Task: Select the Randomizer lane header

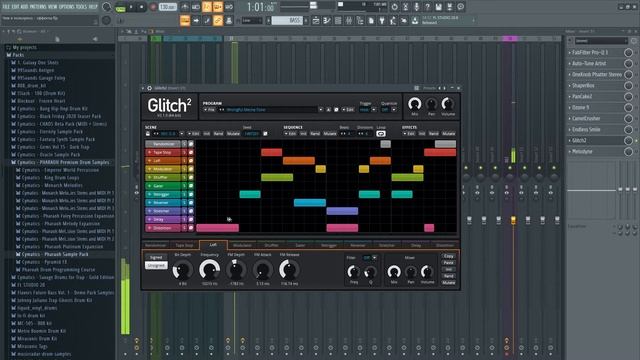Action: pyautogui.click(x=163, y=144)
